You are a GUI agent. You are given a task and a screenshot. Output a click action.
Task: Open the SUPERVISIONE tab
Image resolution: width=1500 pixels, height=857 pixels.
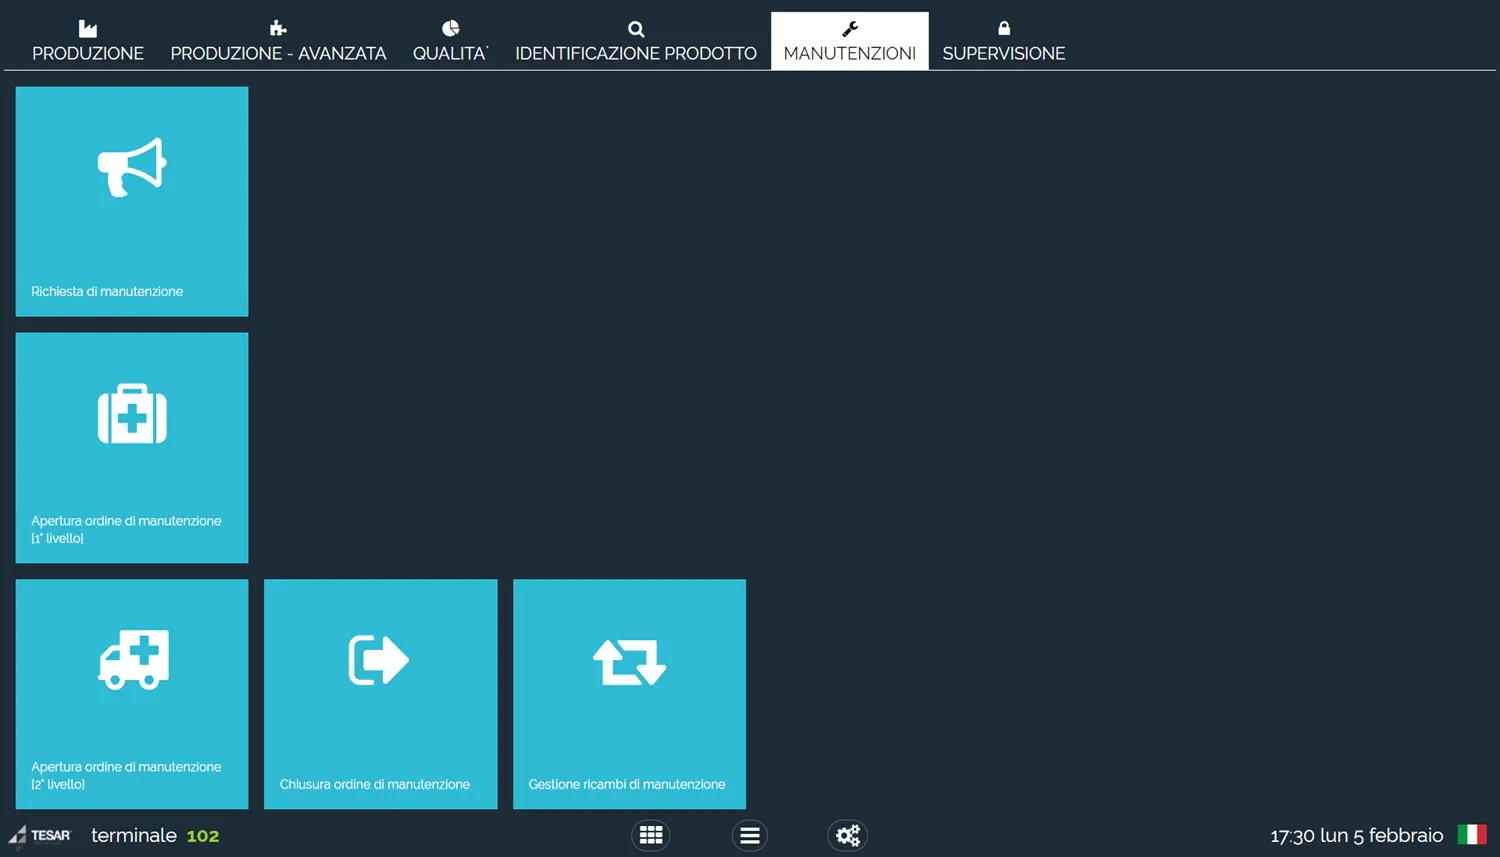1004,42
